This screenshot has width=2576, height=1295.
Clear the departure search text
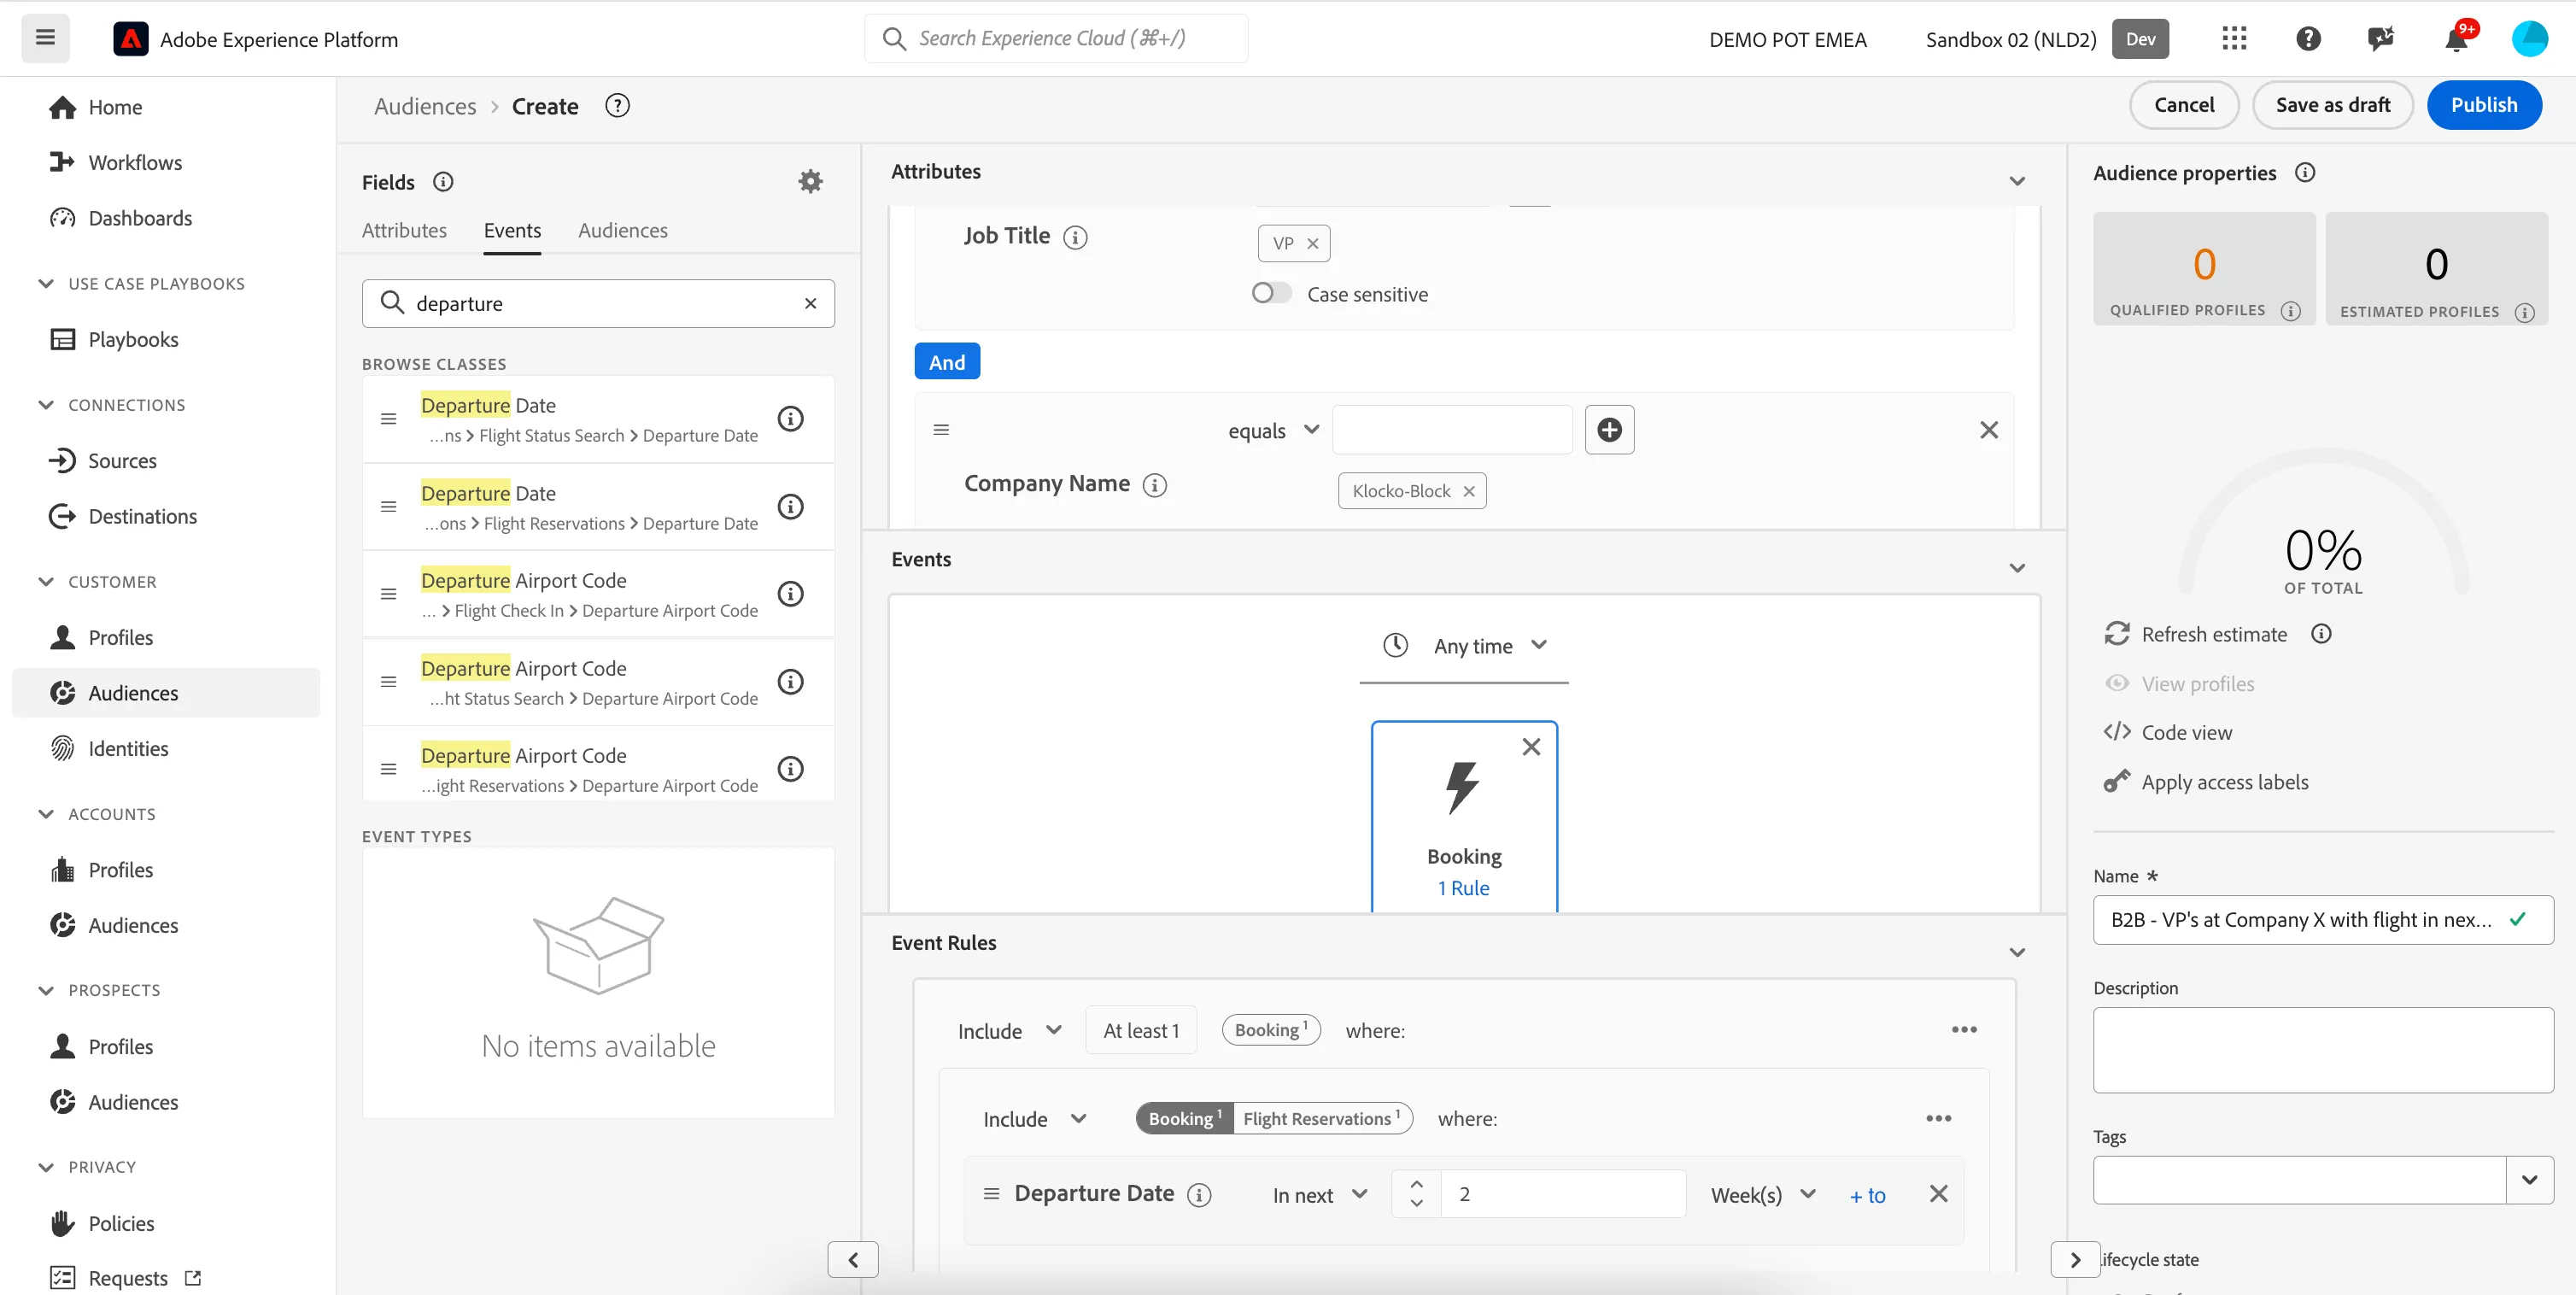coord(810,303)
